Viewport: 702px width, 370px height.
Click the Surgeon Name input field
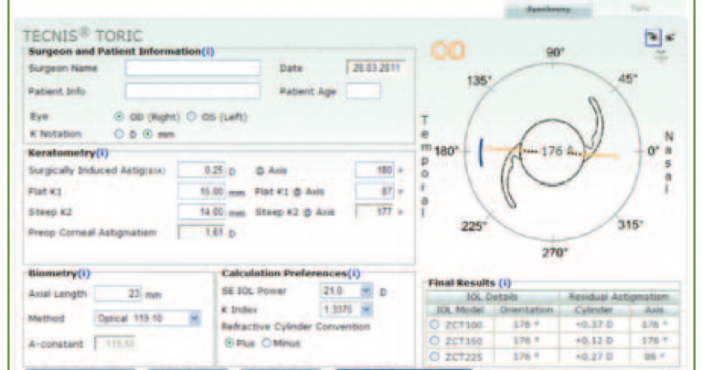tap(193, 68)
